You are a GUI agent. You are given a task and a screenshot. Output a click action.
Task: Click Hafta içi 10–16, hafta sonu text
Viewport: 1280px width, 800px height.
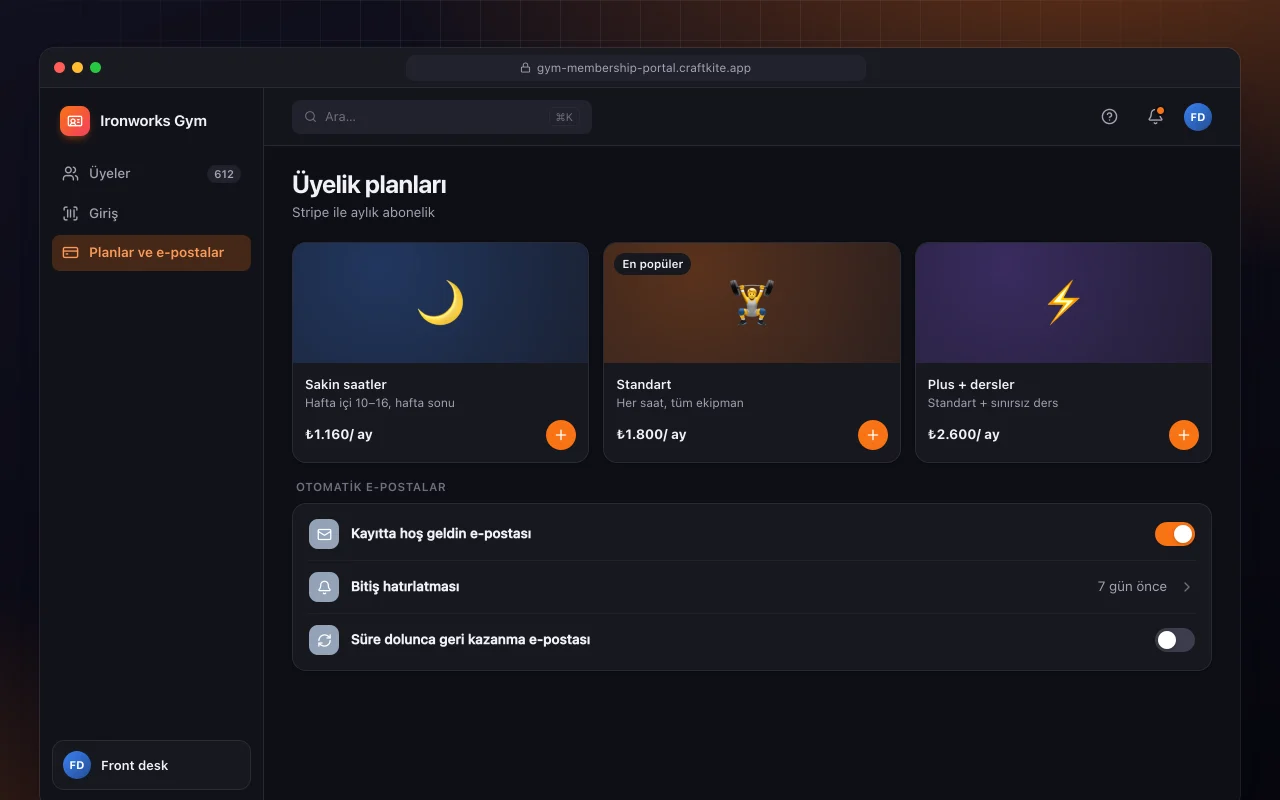380,403
